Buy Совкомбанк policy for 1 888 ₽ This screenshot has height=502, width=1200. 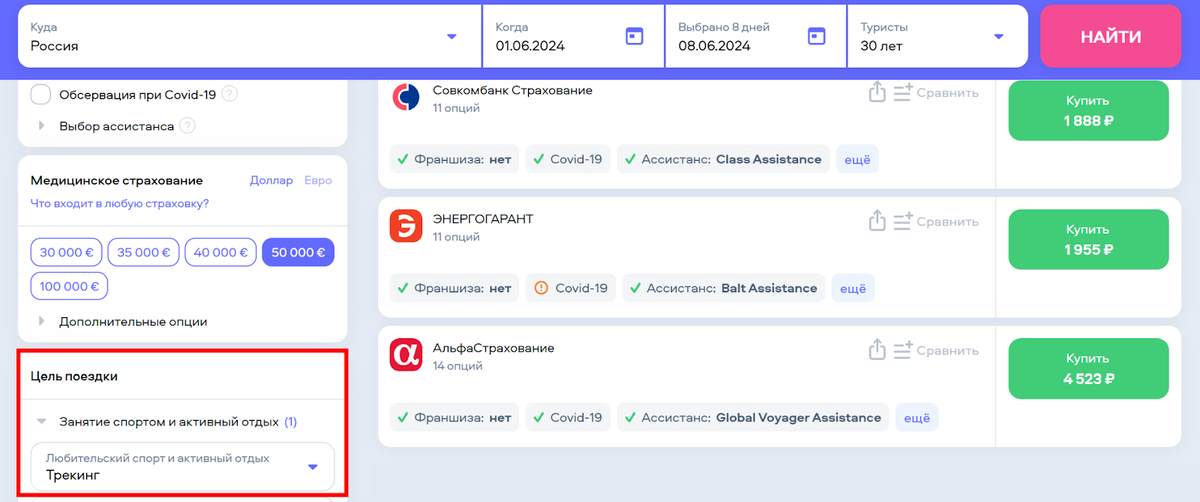[1088, 111]
